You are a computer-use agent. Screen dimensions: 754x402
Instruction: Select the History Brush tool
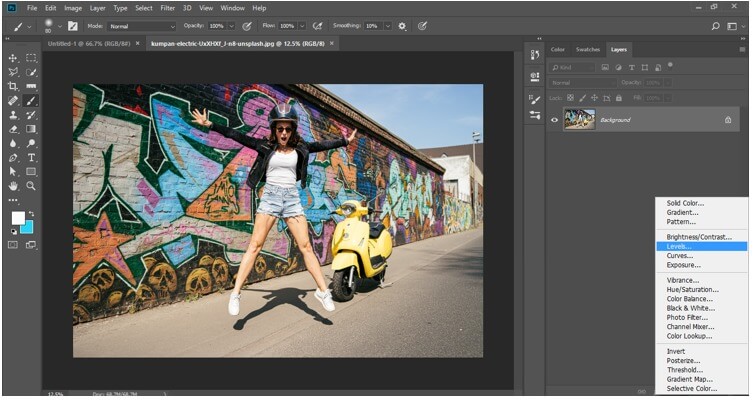coord(31,115)
